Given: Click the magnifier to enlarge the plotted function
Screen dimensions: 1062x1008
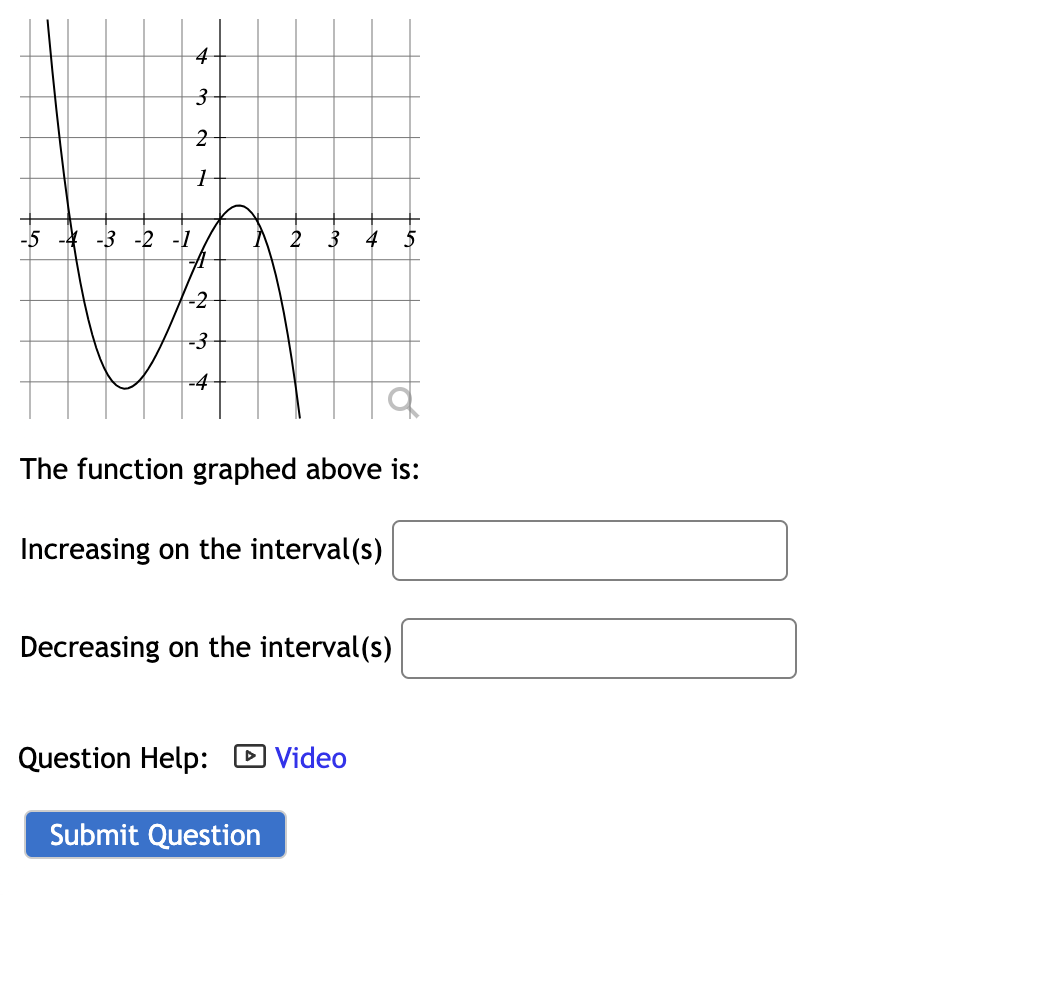Looking at the screenshot, I should (402, 402).
